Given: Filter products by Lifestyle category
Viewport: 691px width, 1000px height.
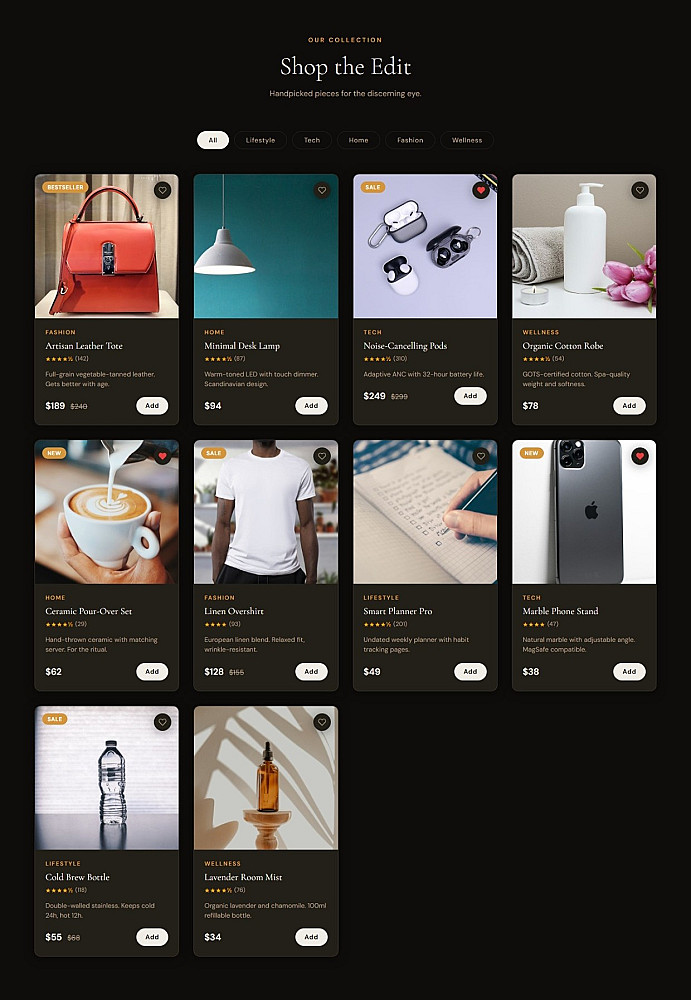Looking at the screenshot, I should (260, 140).
